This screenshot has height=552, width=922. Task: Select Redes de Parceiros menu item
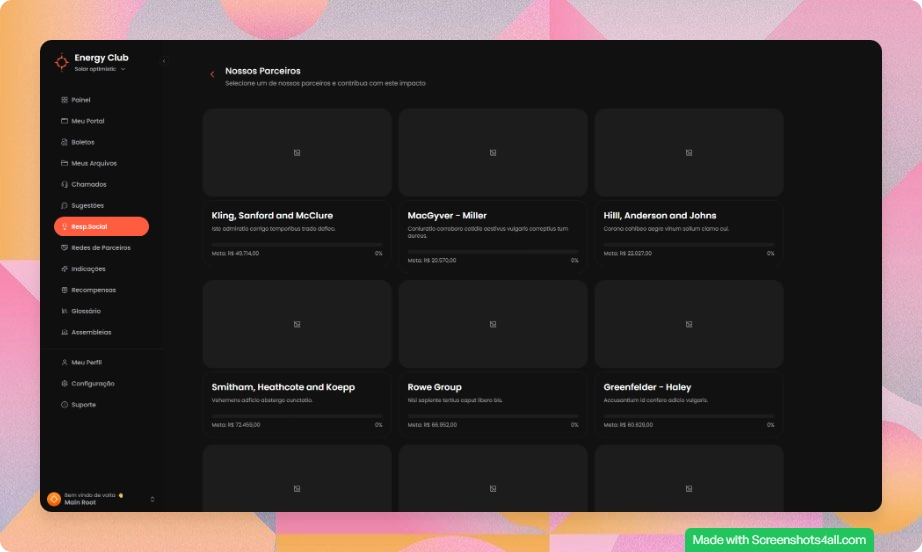pos(100,248)
